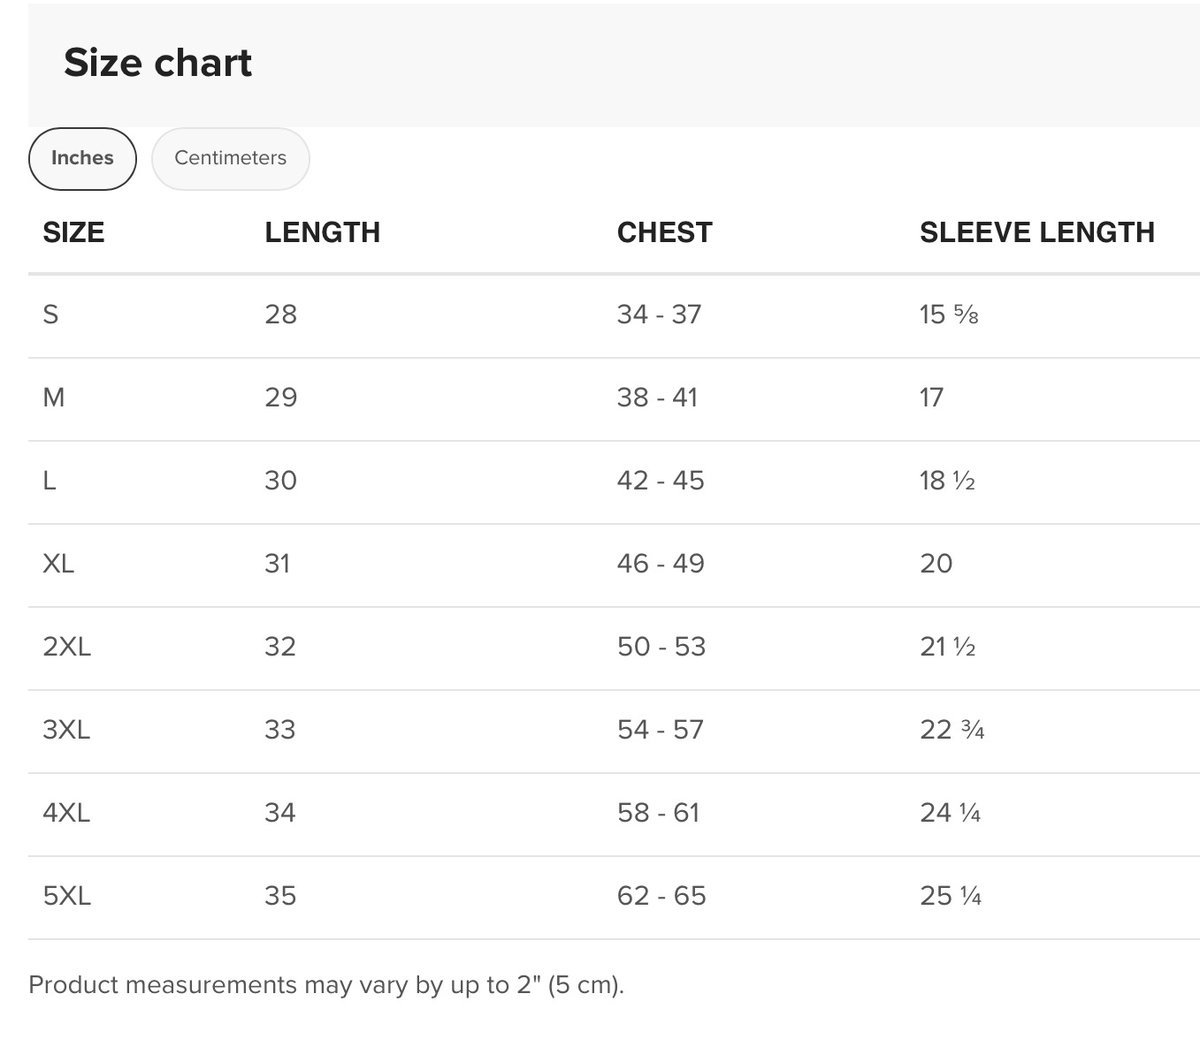Click the LENGTH column header
The height and width of the screenshot is (1062, 1200).
pos(322,232)
